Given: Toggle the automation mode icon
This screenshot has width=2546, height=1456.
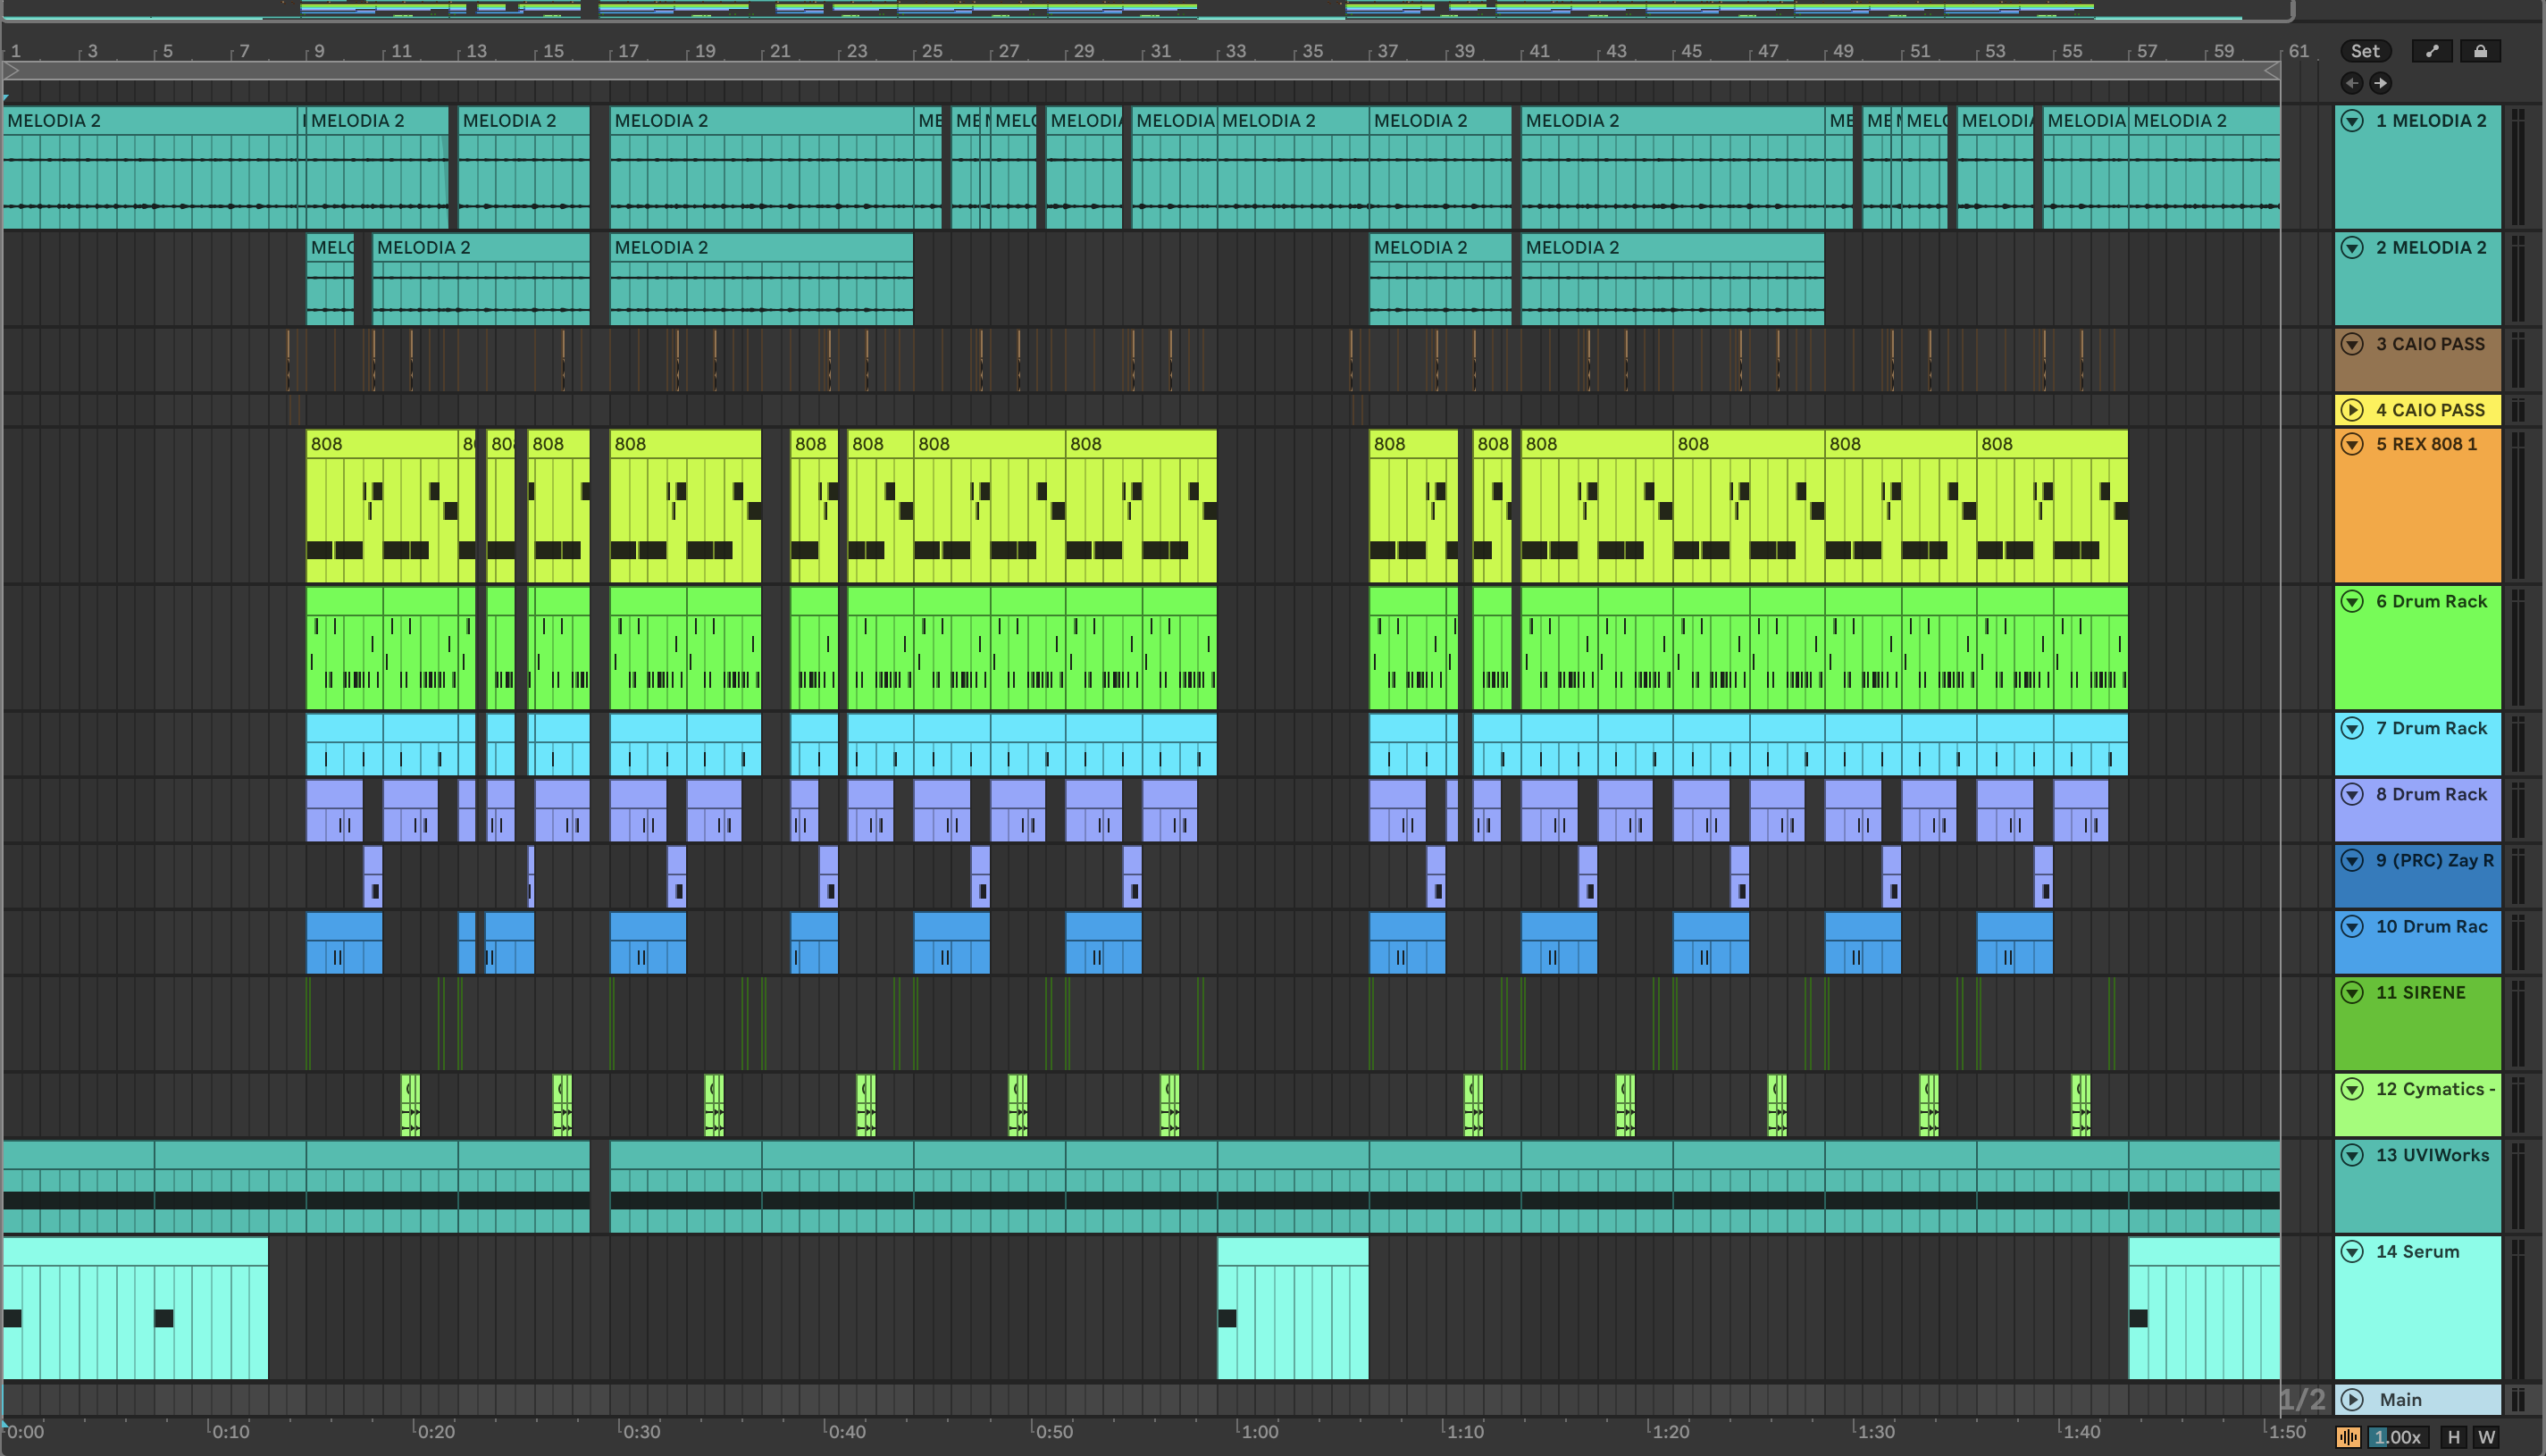Looking at the screenshot, I should 2432,51.
